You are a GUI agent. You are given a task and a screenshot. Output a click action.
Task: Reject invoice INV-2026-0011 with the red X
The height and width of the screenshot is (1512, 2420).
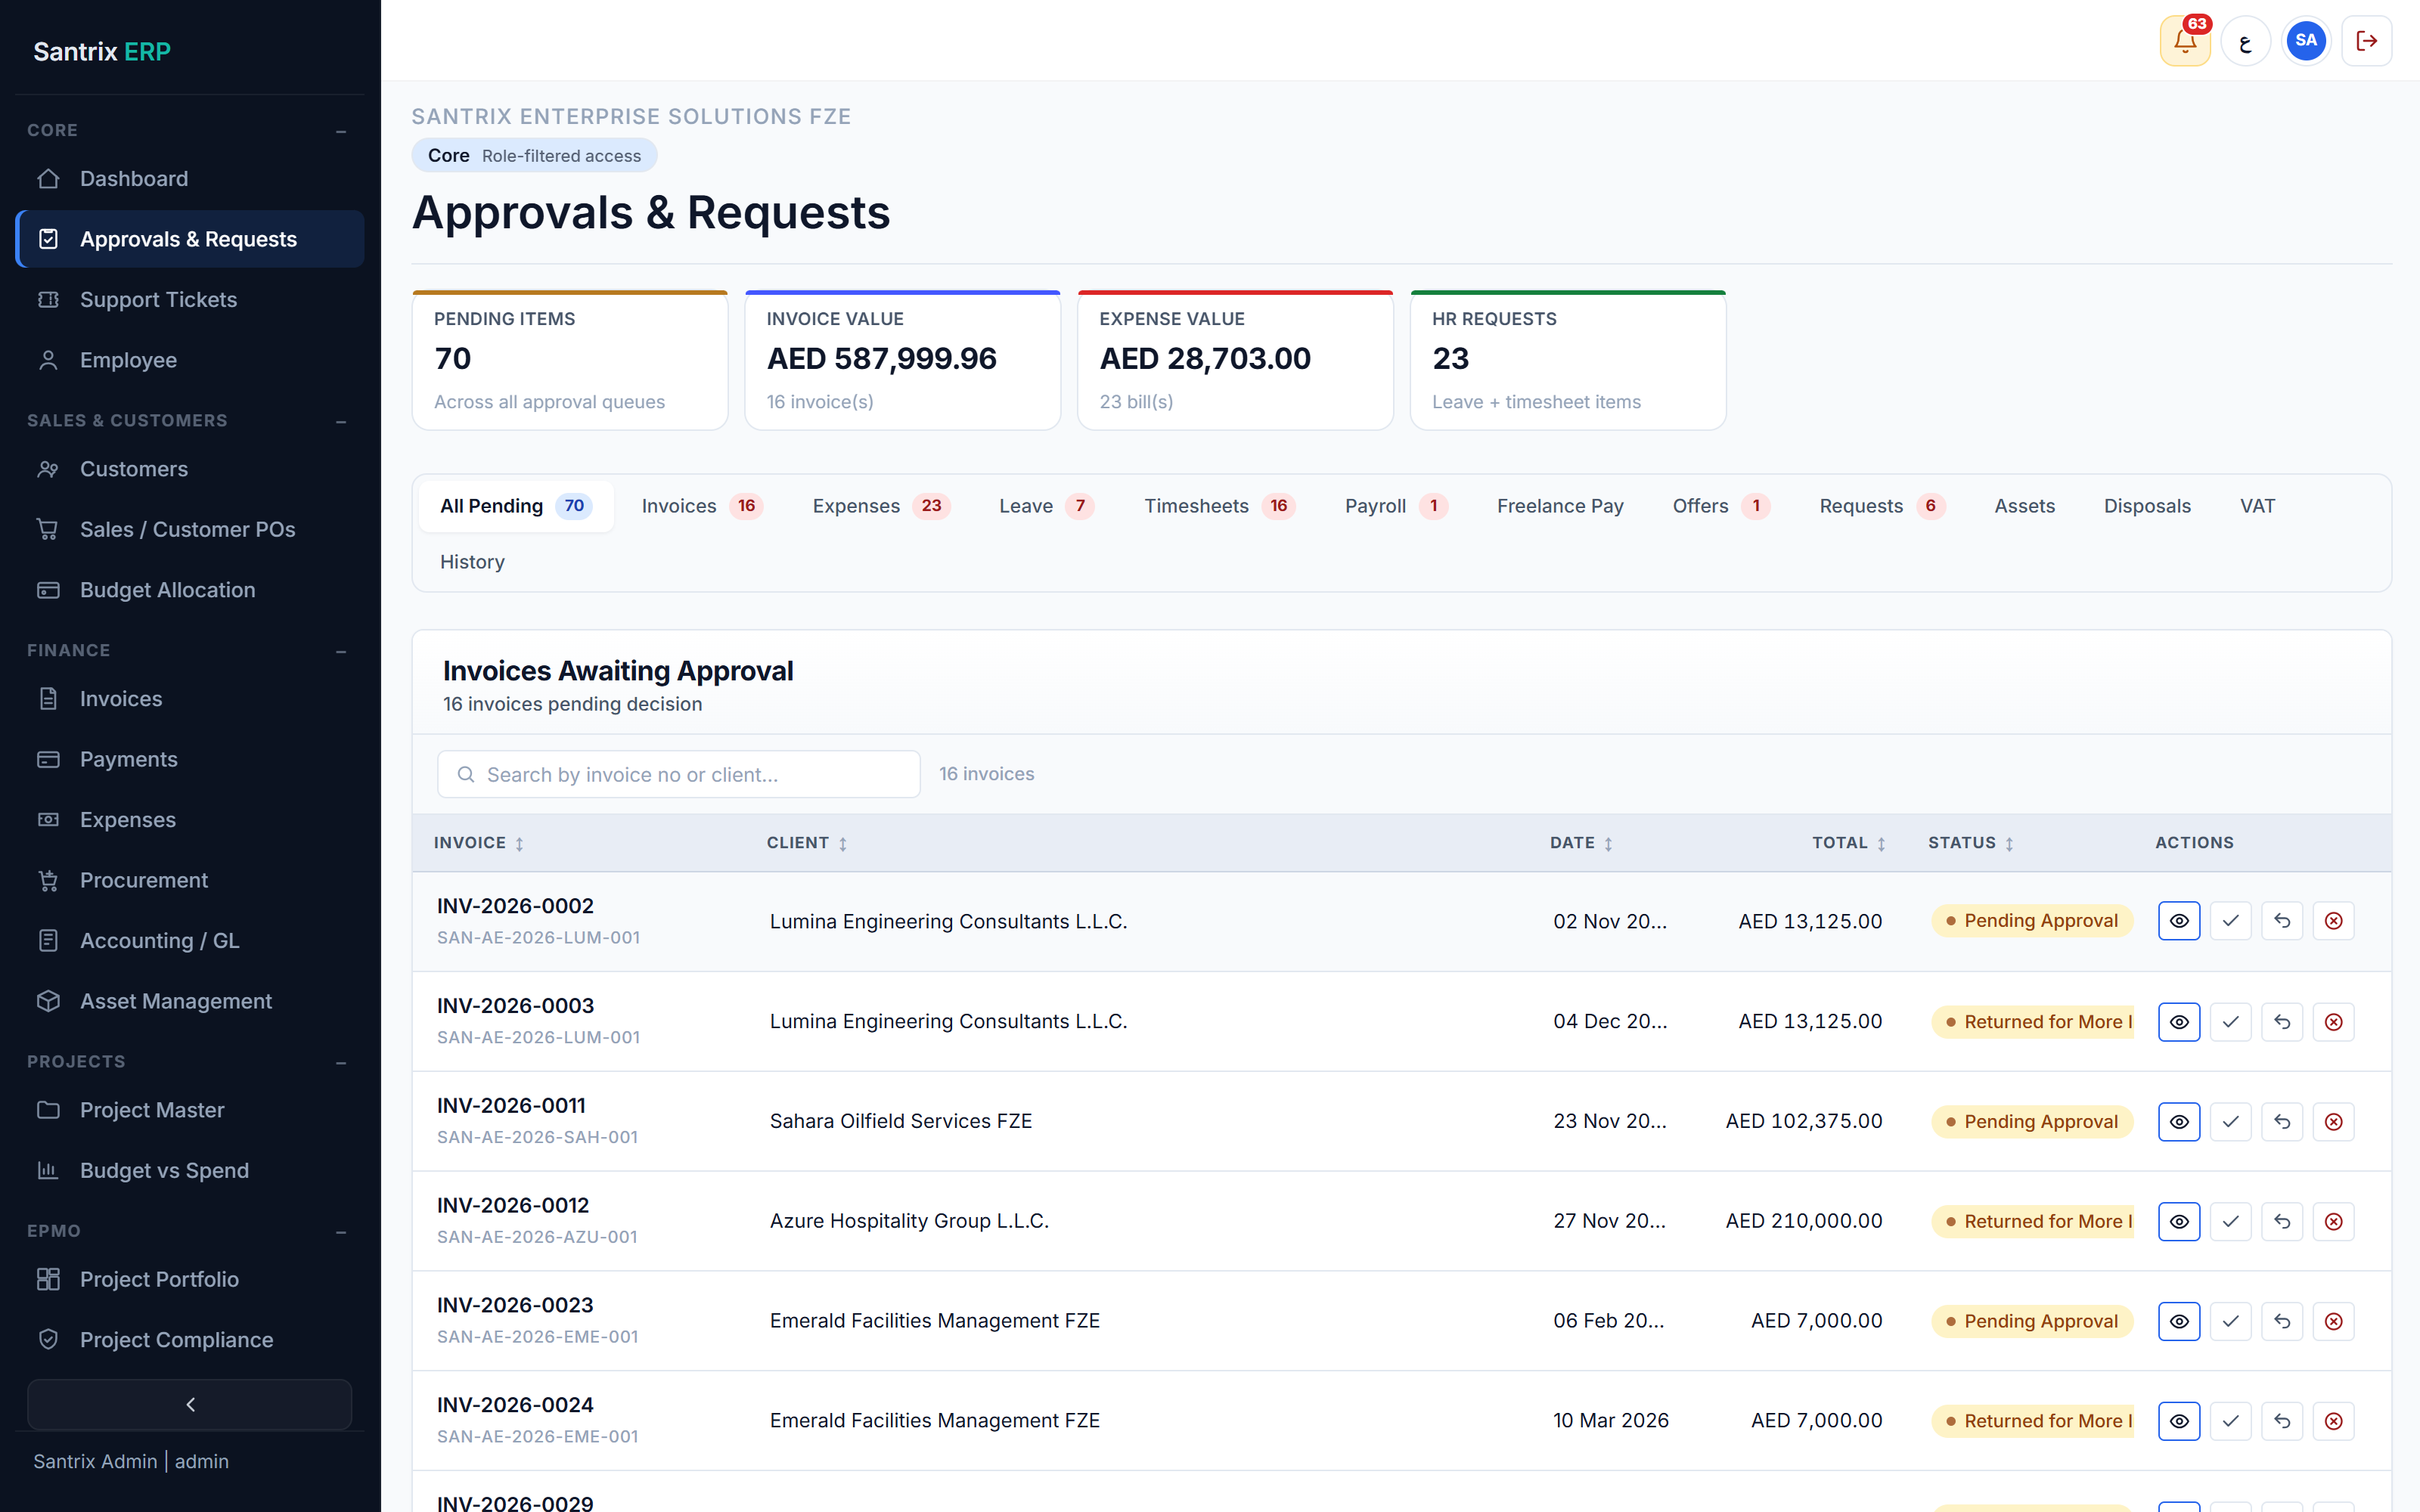(2334, 1121)
